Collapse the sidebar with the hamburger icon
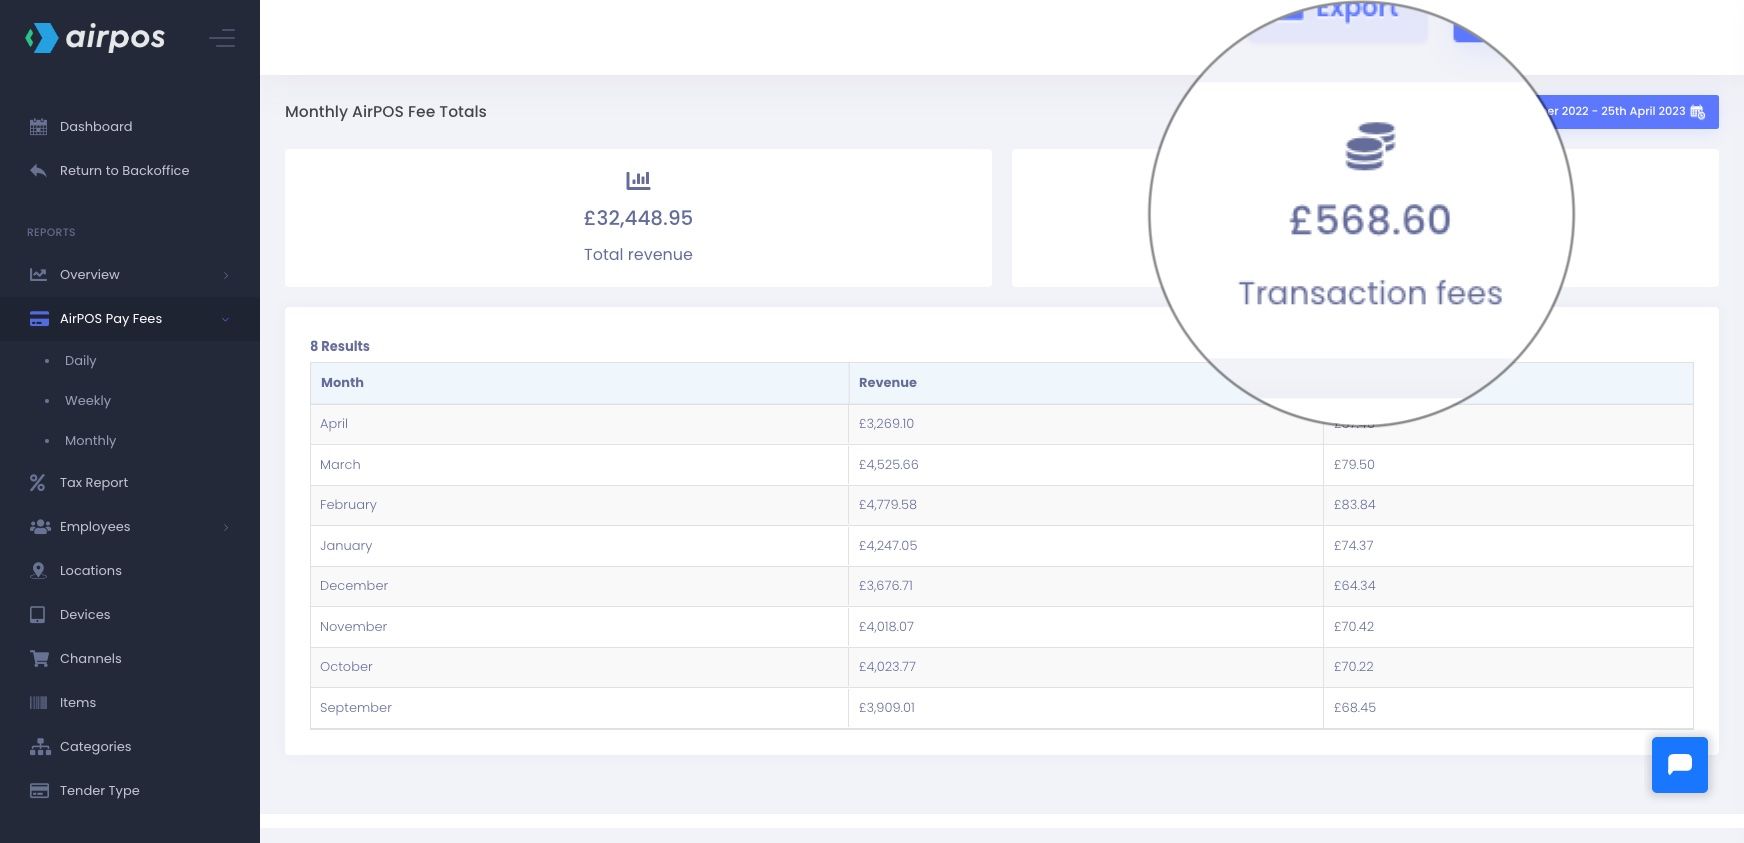Image resolution: width=1744 pixels, height=843 pixels. coord(222,38)
